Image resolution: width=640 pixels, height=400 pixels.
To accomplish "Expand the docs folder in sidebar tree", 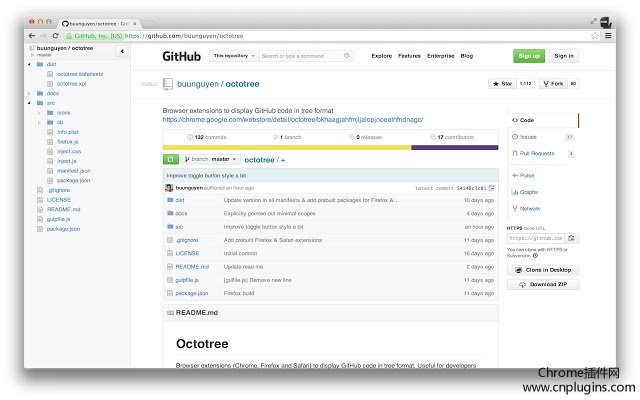I will (x=29, y=93).
